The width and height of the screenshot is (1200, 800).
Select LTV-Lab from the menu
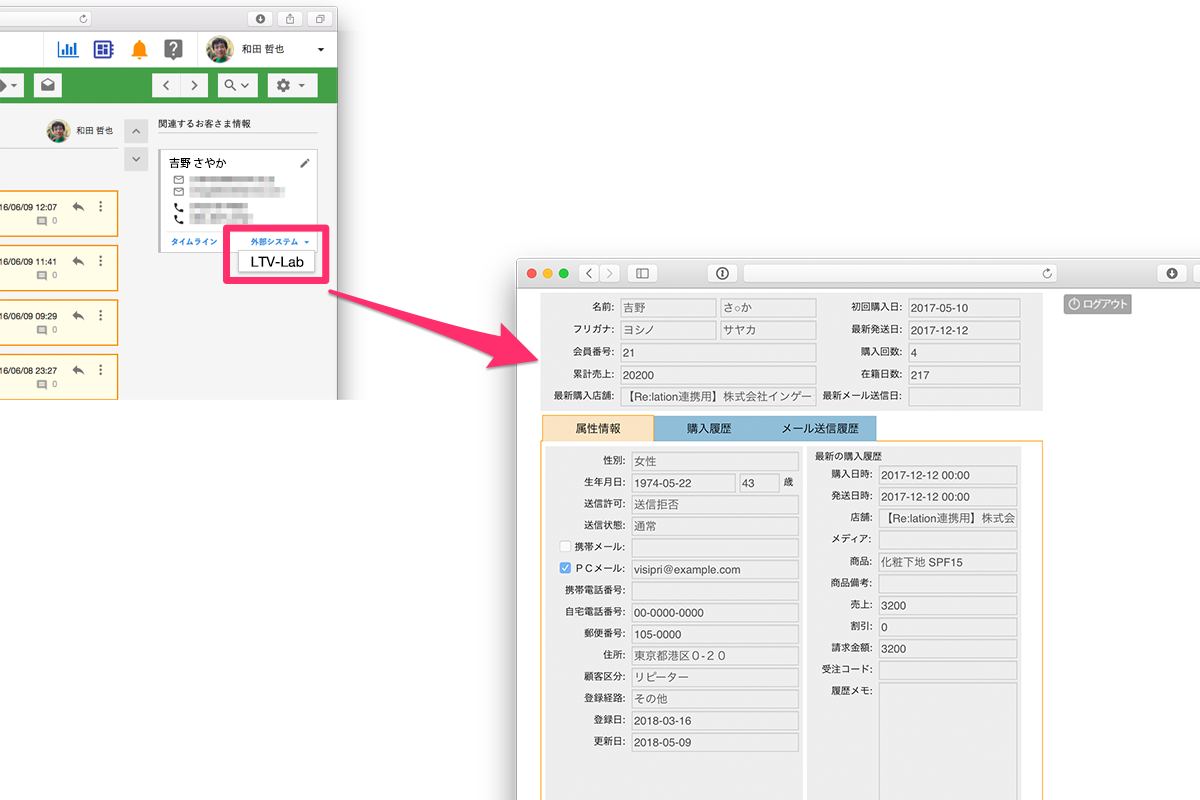click(x=276, y=262)
